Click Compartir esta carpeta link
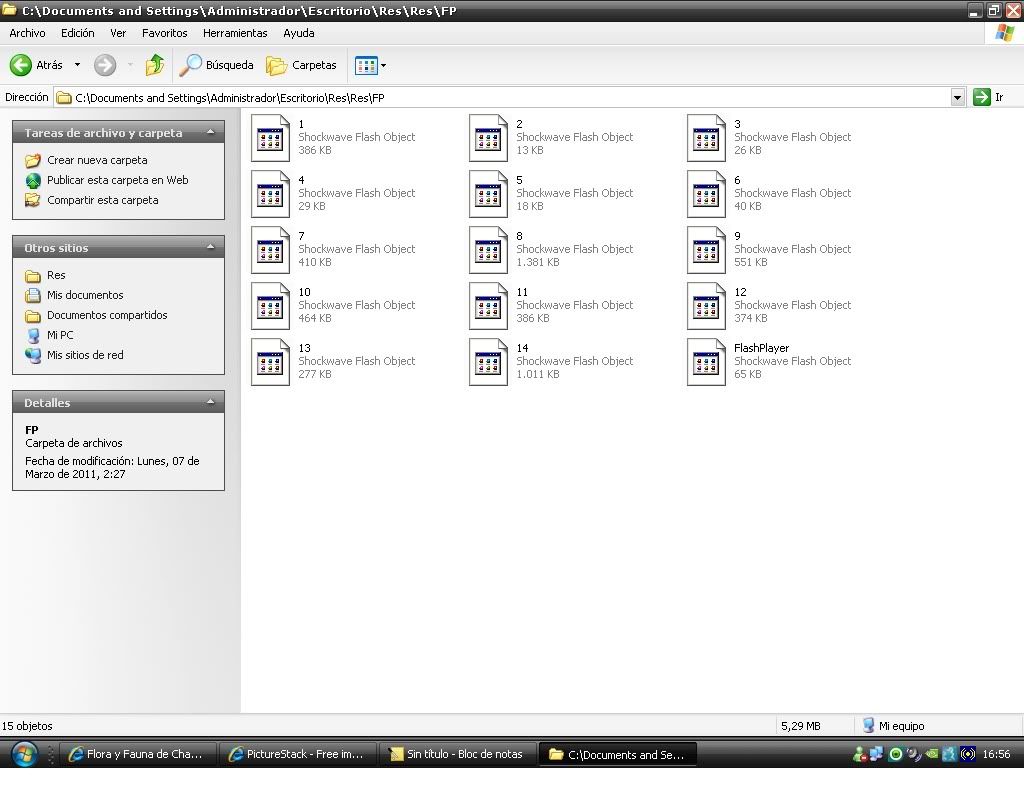The image size is (1024, 795). click(x=103, y=200)
